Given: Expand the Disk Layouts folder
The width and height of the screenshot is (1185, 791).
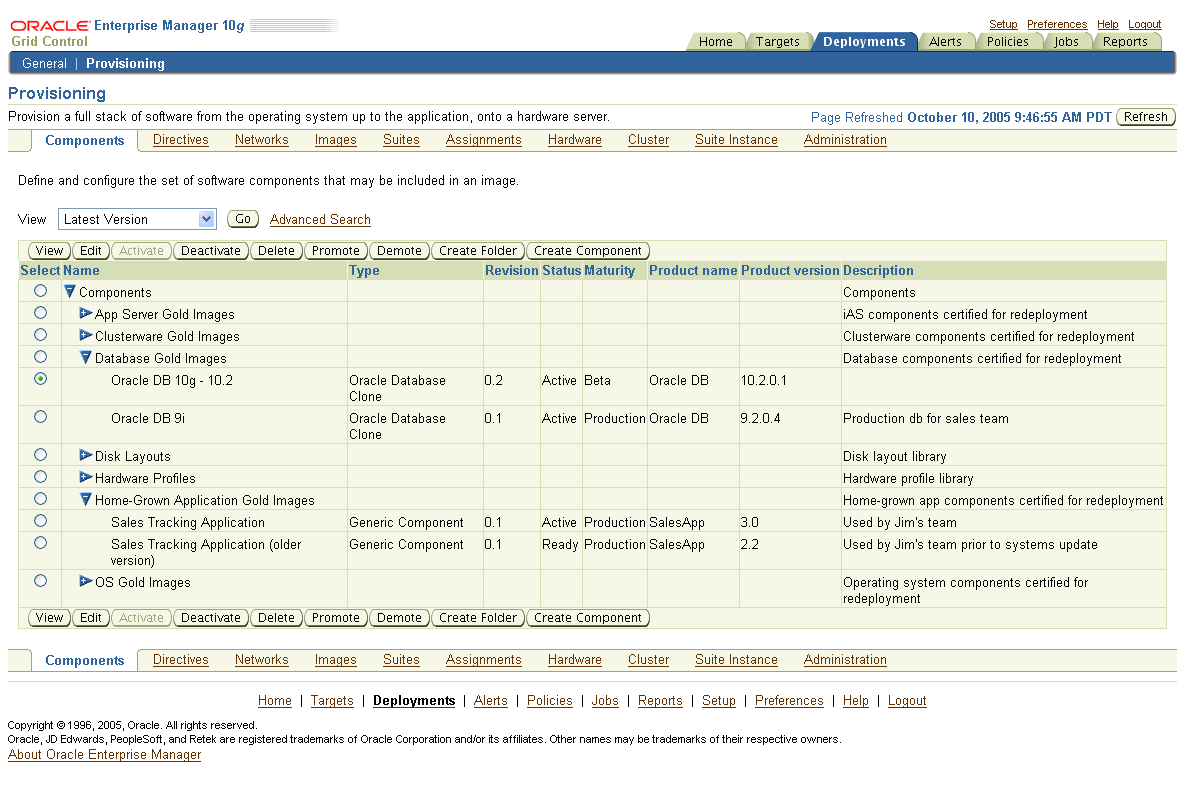Looking at the screenshot, I should pos(86,454).
